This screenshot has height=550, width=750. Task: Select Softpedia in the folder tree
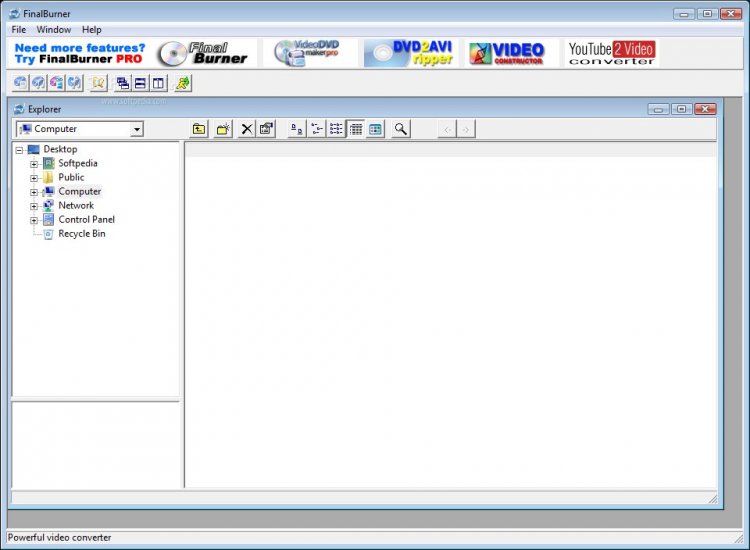tap(77, 163)
